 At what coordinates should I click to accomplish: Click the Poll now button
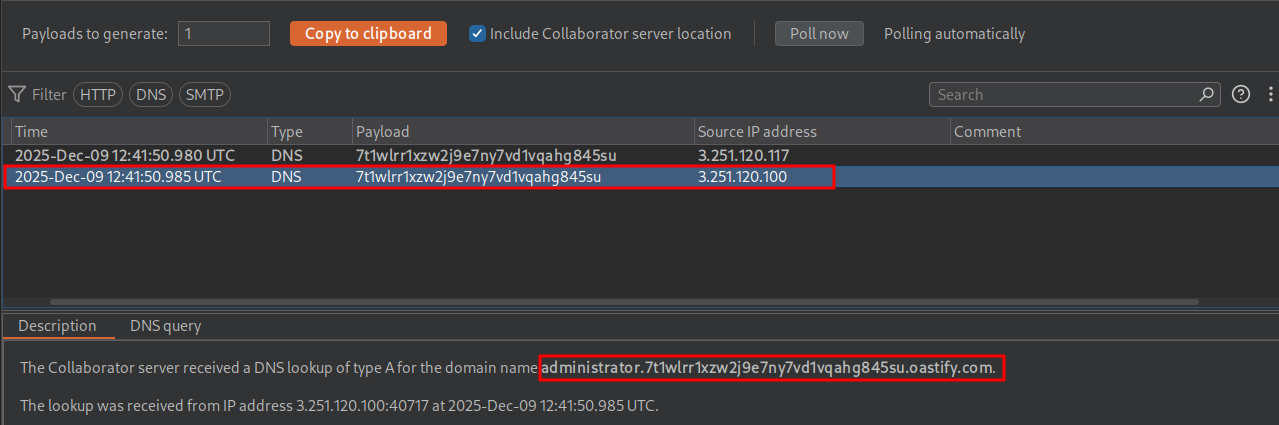point(819,34)
